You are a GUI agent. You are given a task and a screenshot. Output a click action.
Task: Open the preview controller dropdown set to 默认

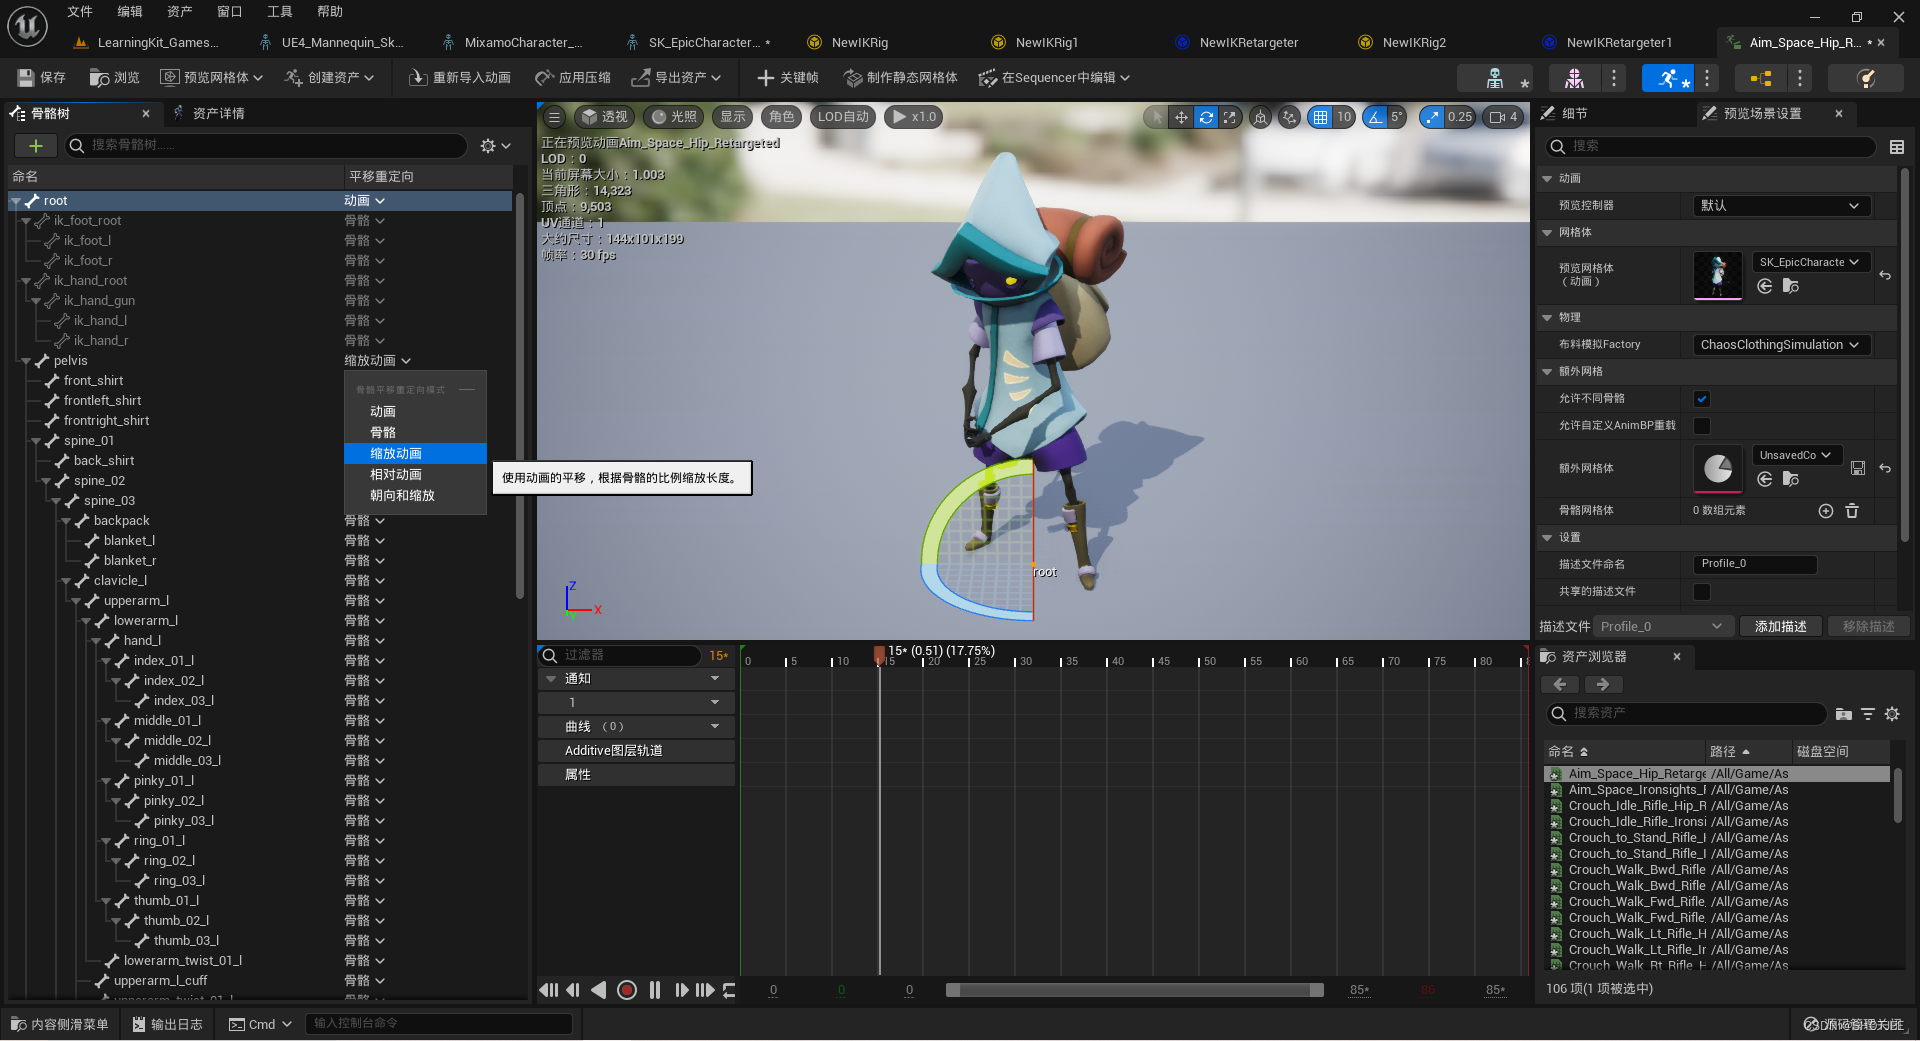click(1781, 206)
